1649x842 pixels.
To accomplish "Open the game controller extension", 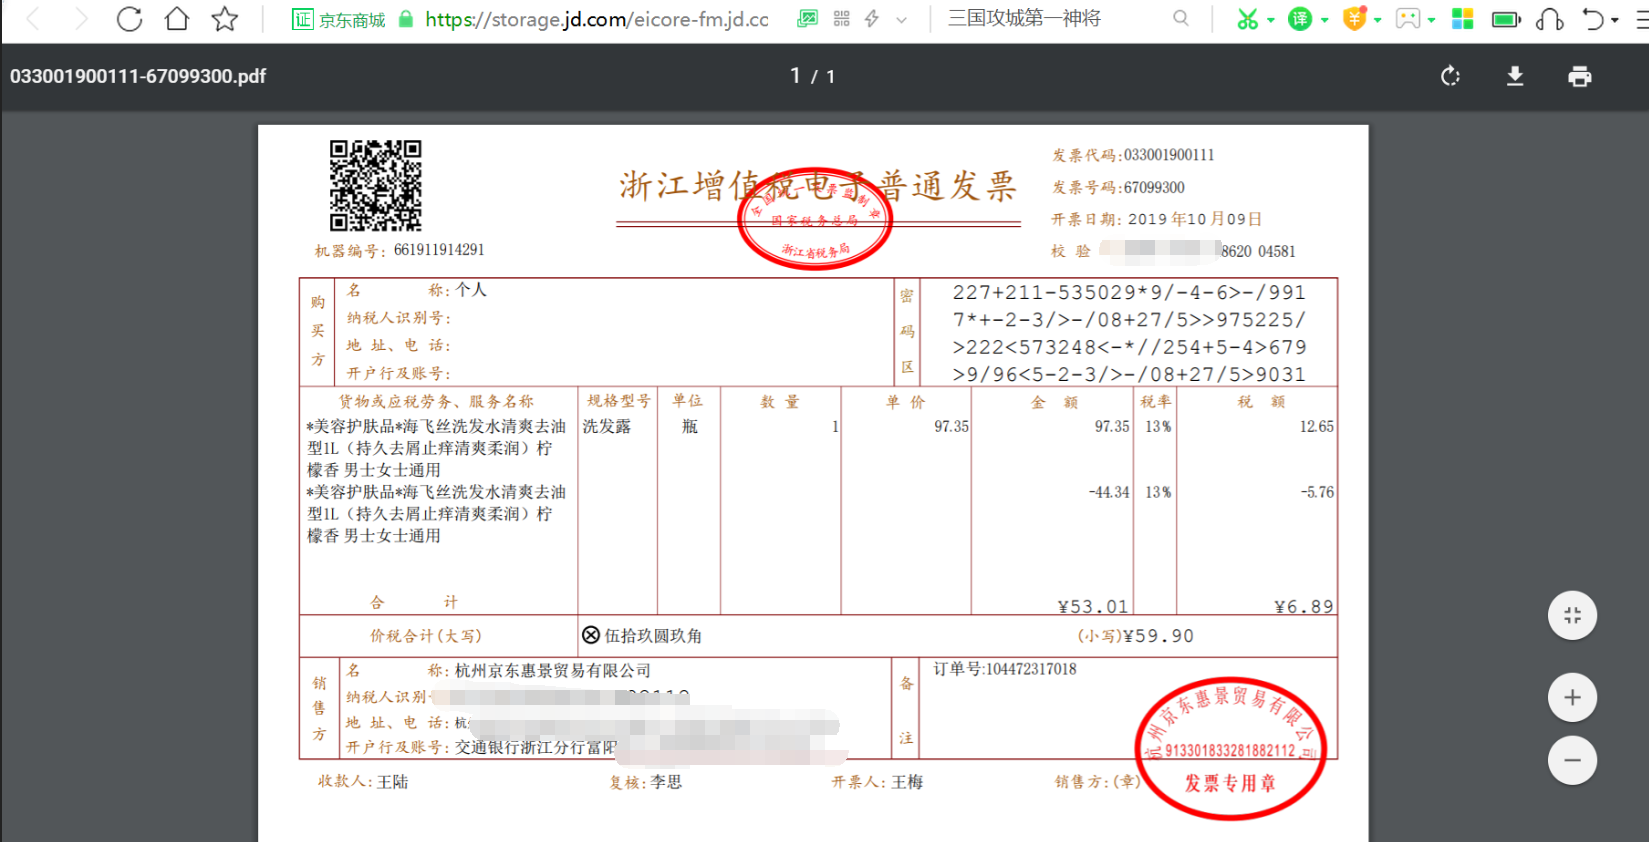I will pyautogui.click(x=1408, y=19).
